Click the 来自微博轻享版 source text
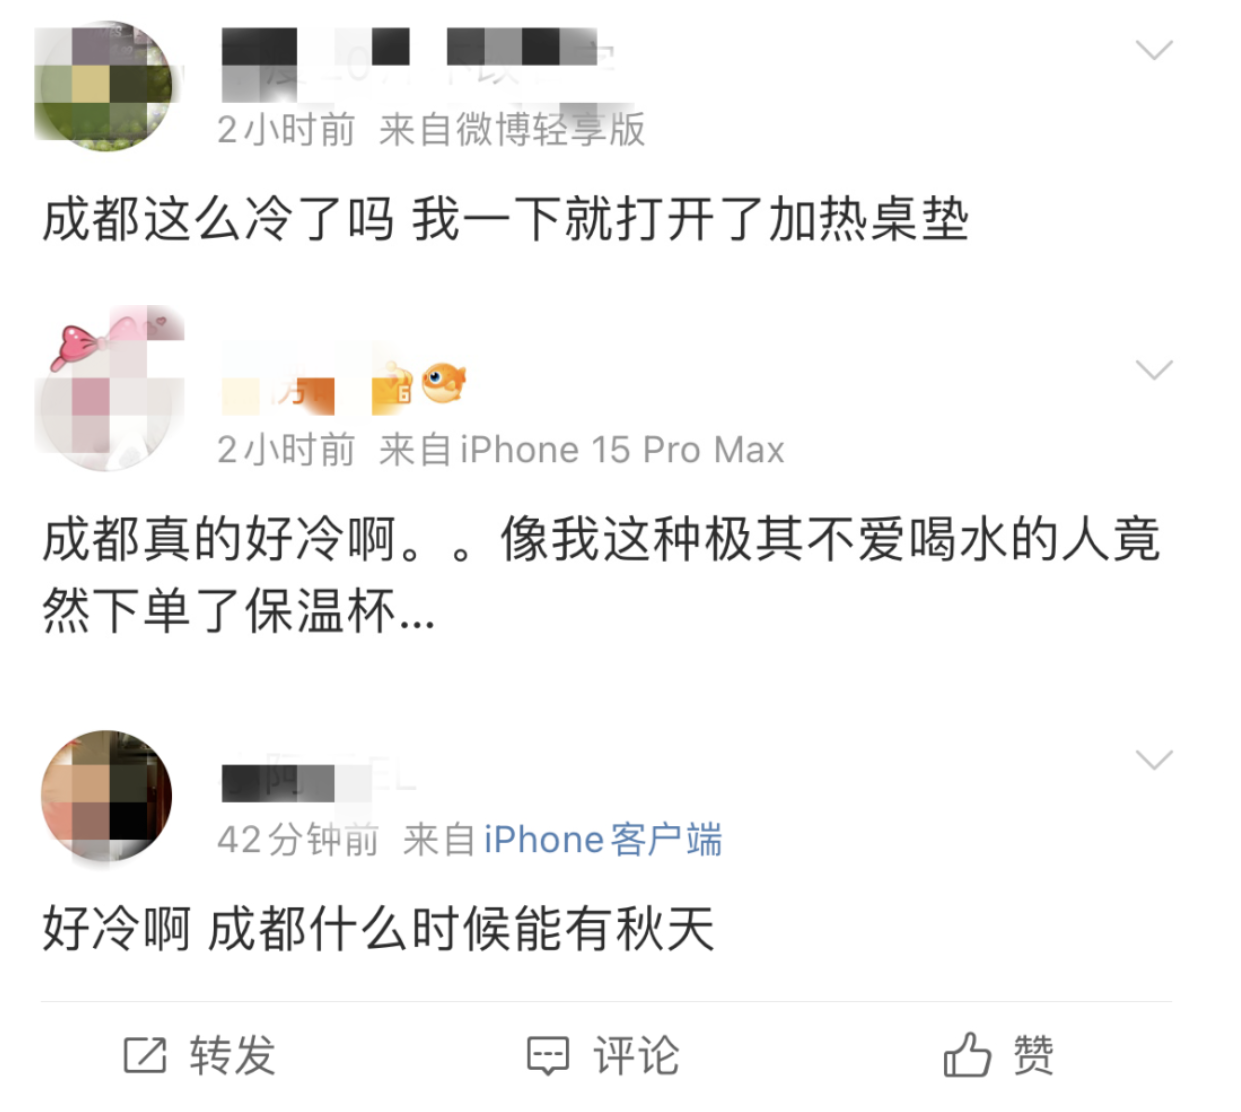 point(512,130)
